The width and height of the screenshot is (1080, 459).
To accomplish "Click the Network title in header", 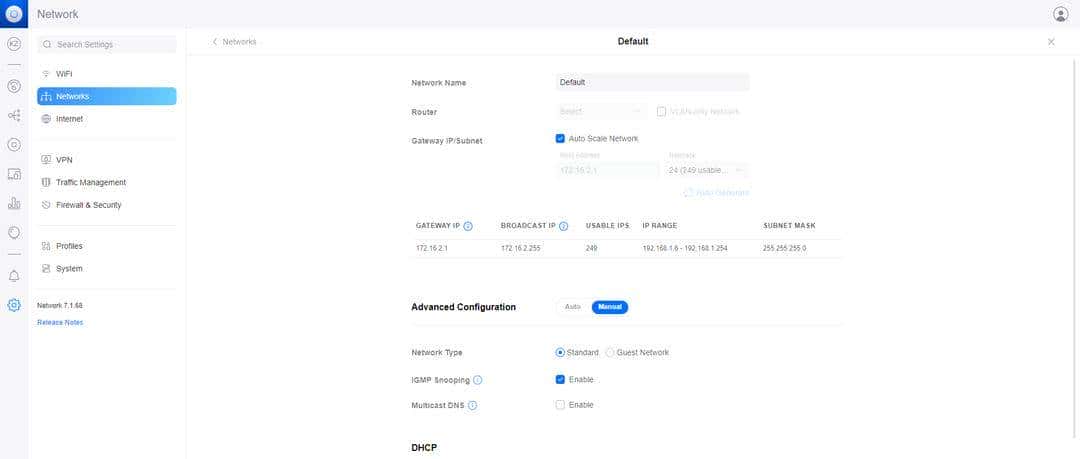I will pyautogui.click(x=58, y=14).
